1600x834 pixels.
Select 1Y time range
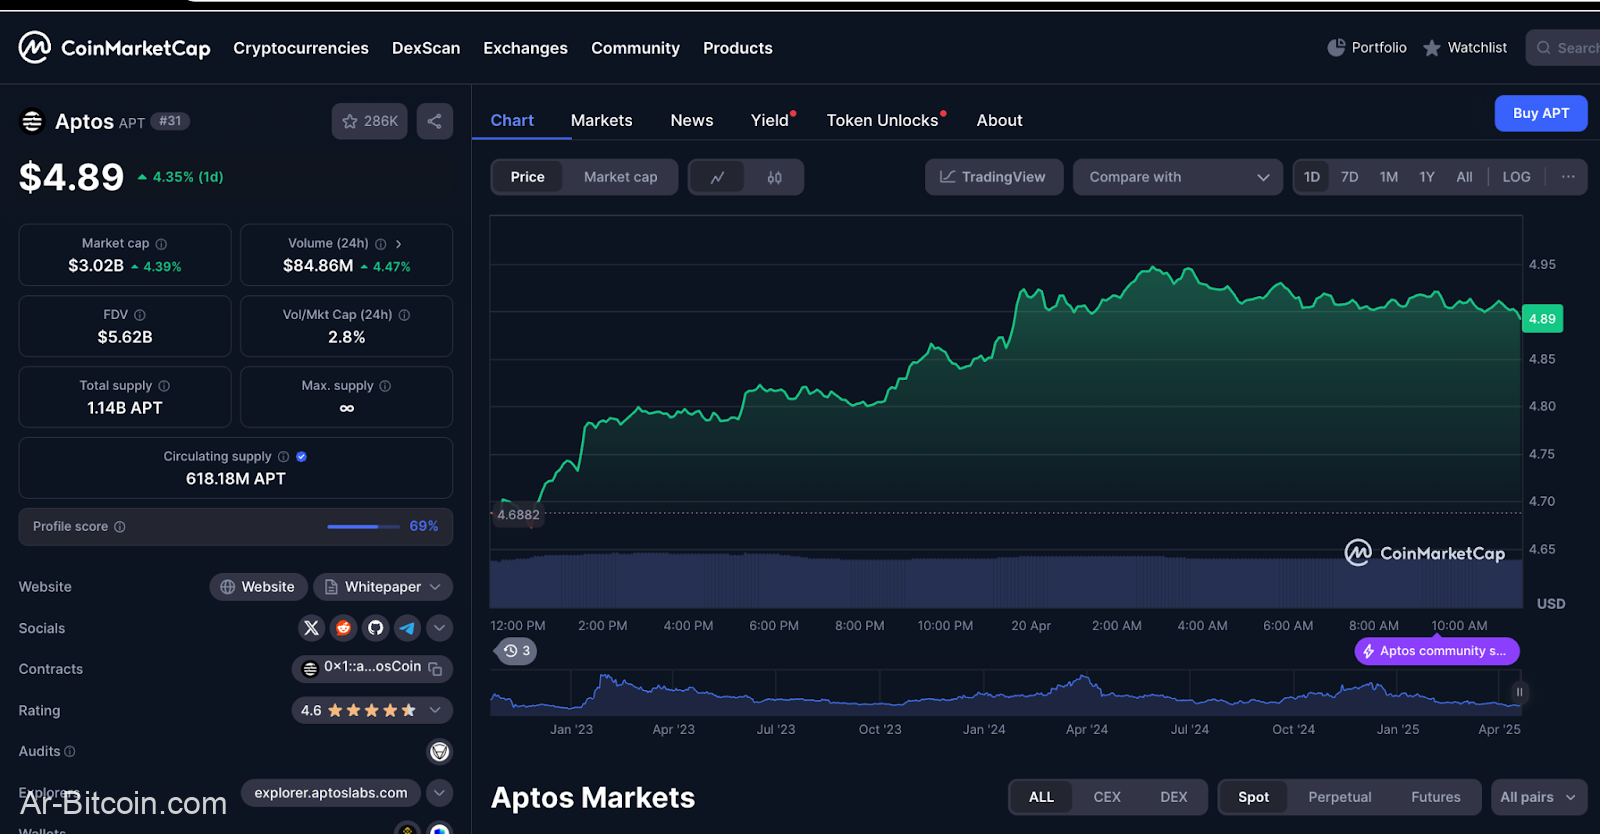pos(1427,177)
